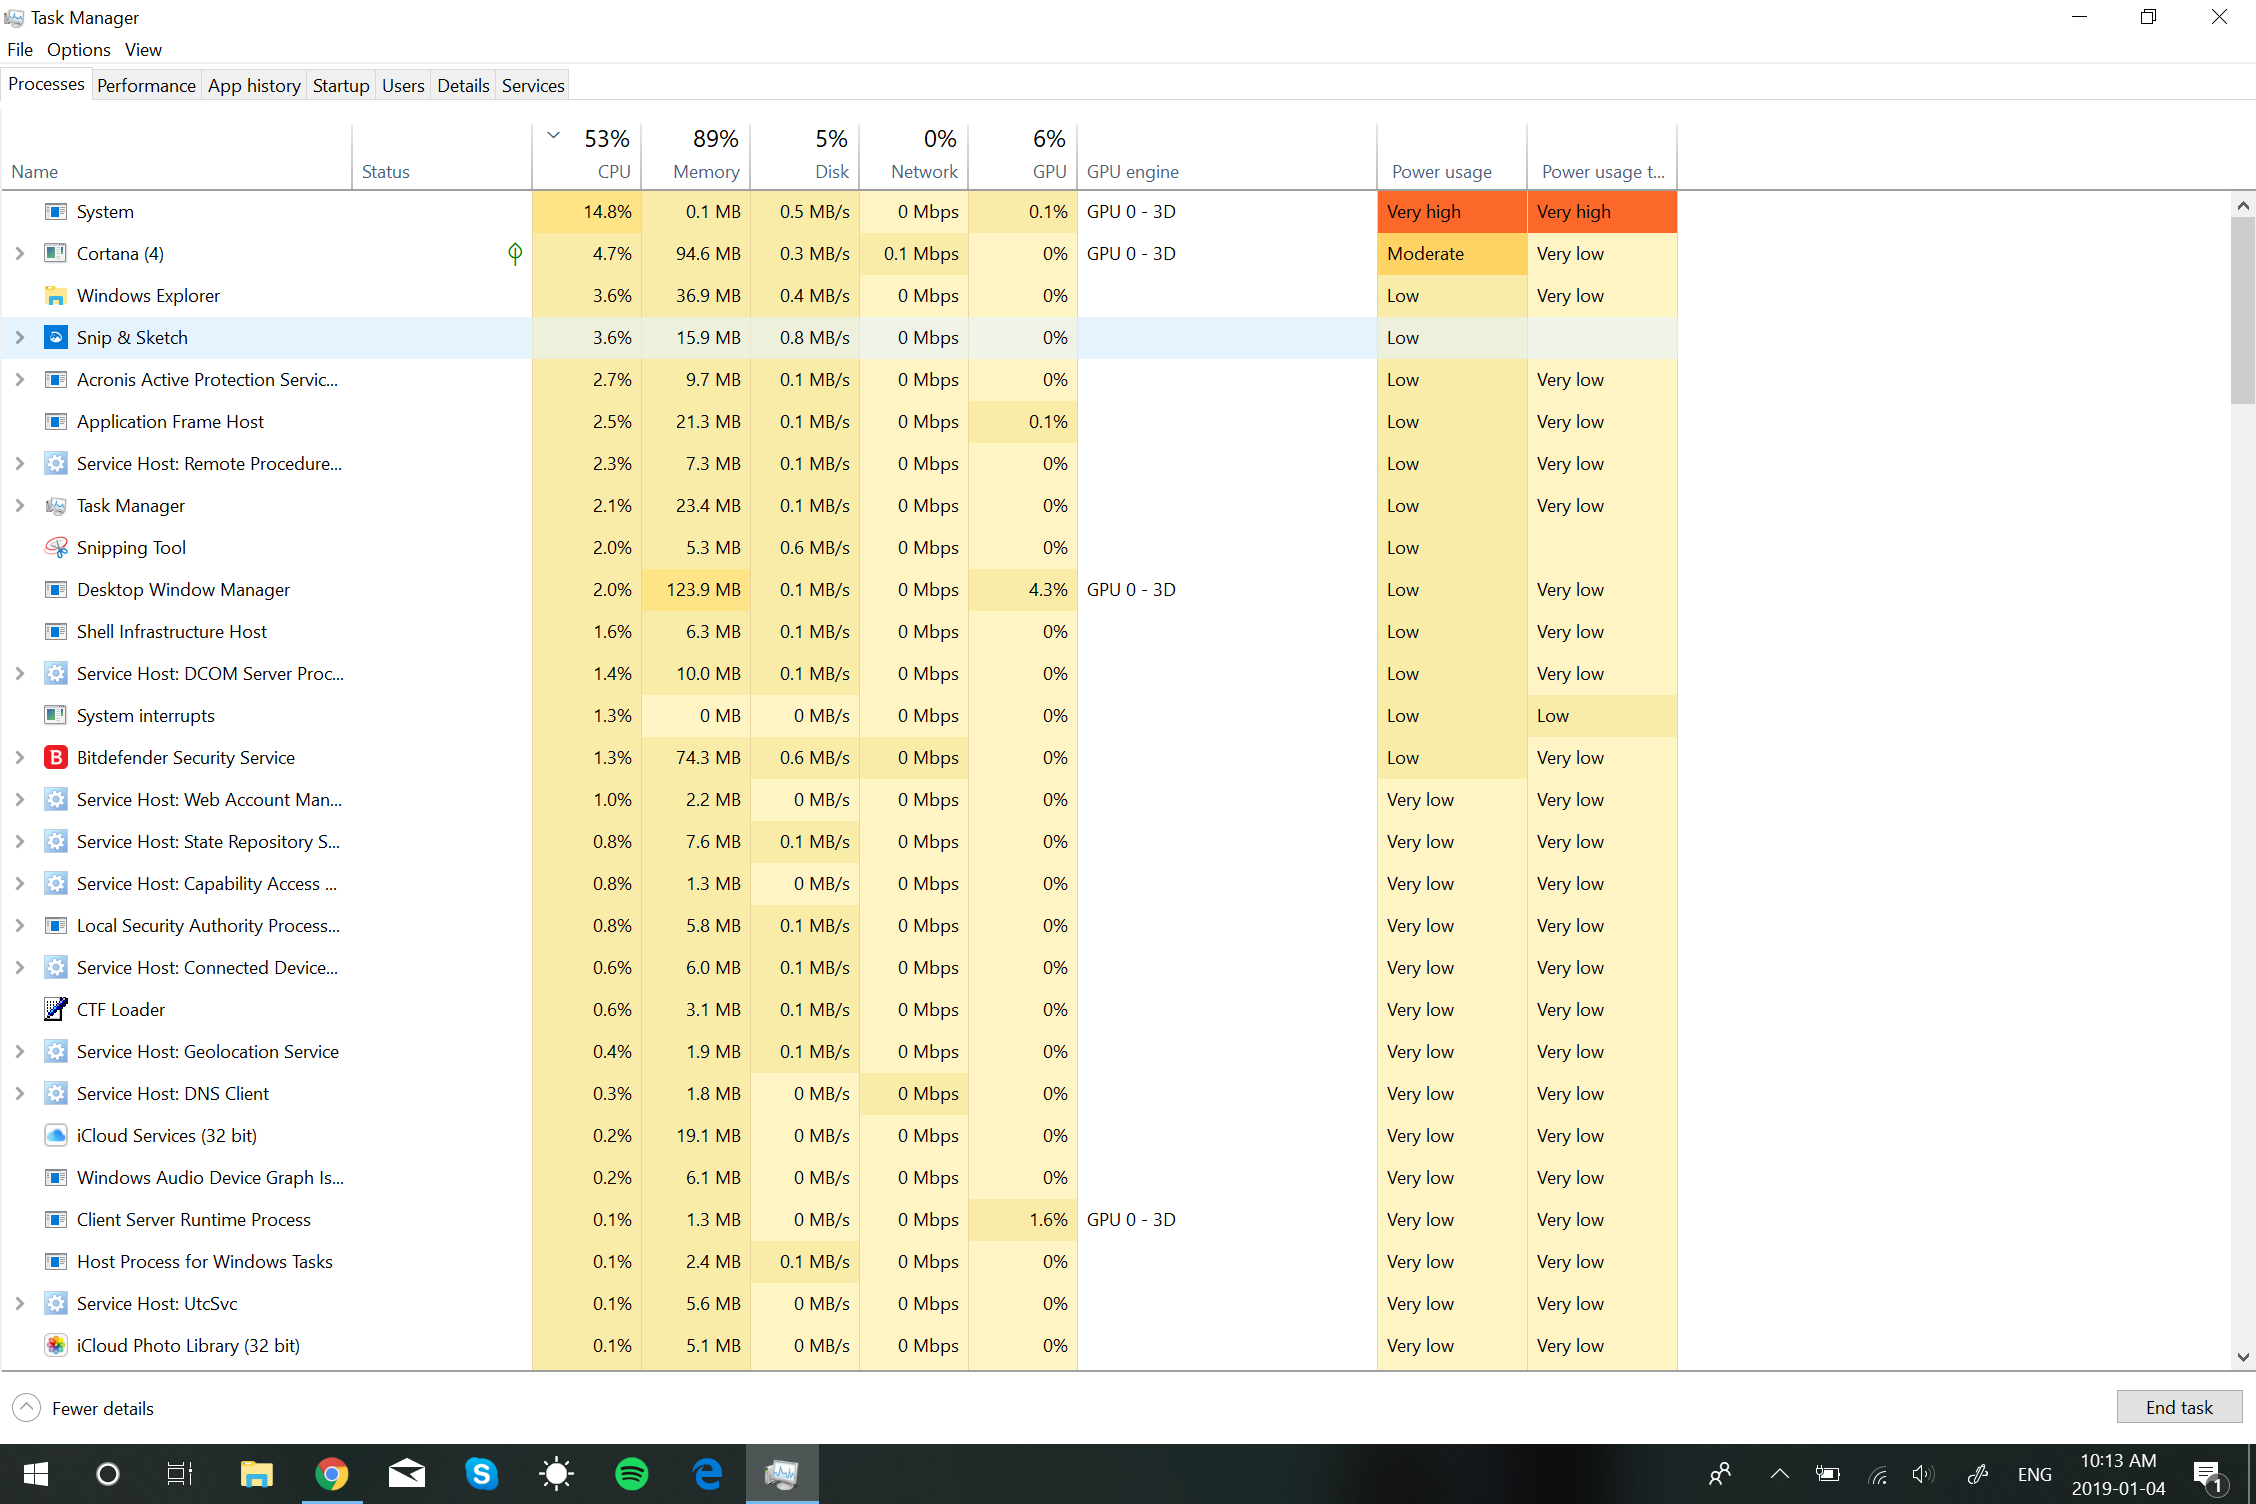
Task: Click the iCloud Photo Library icon
Action: click(56, 1346)
